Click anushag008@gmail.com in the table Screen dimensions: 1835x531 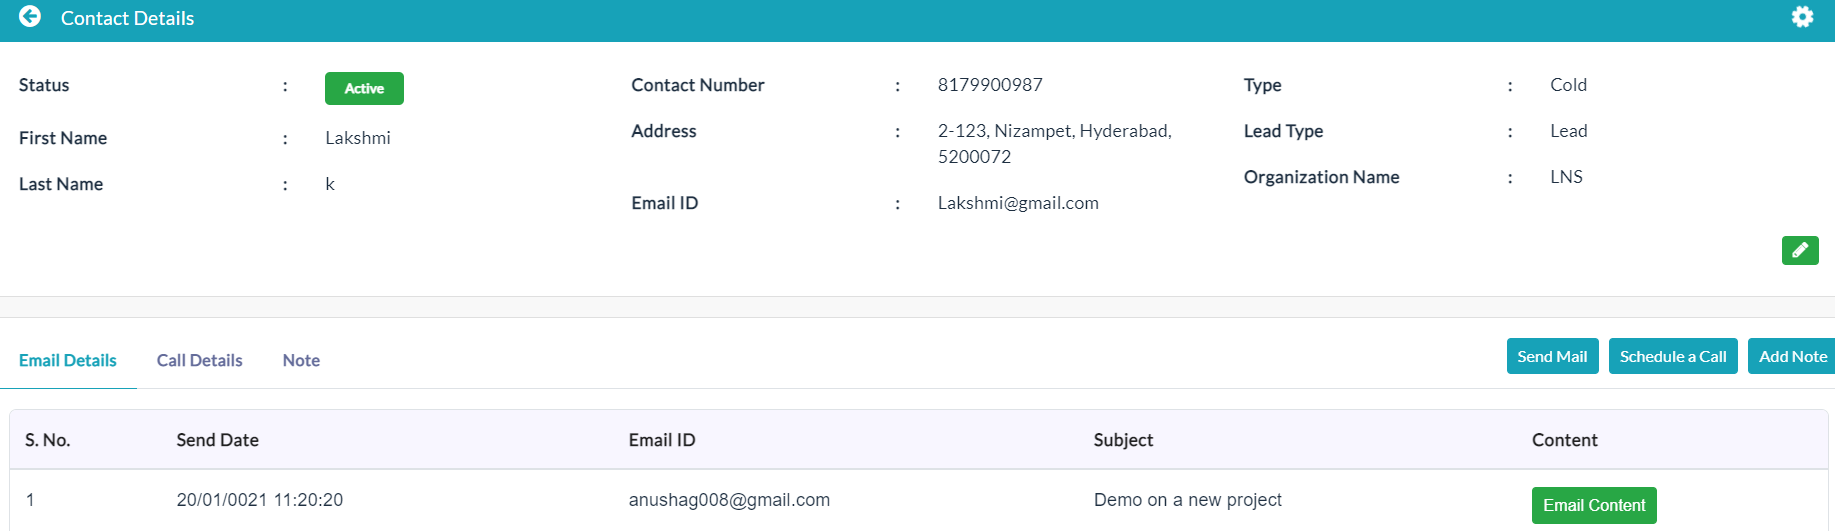point(729,500)
